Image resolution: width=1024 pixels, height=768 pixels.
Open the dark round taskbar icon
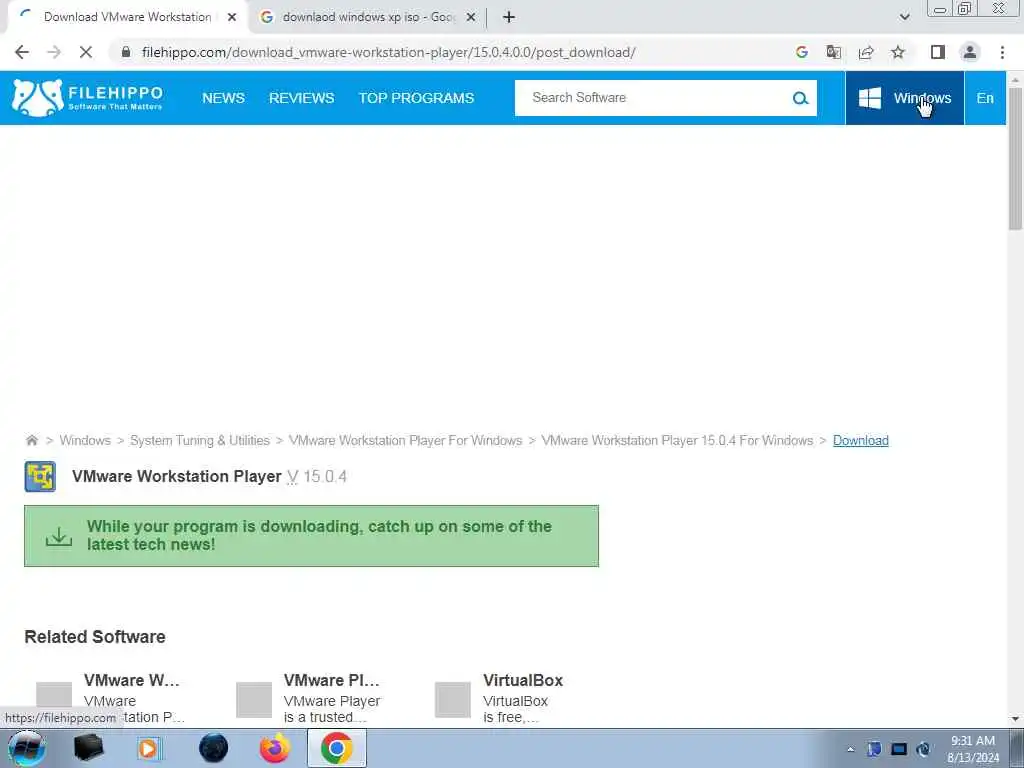pos(213,748)
